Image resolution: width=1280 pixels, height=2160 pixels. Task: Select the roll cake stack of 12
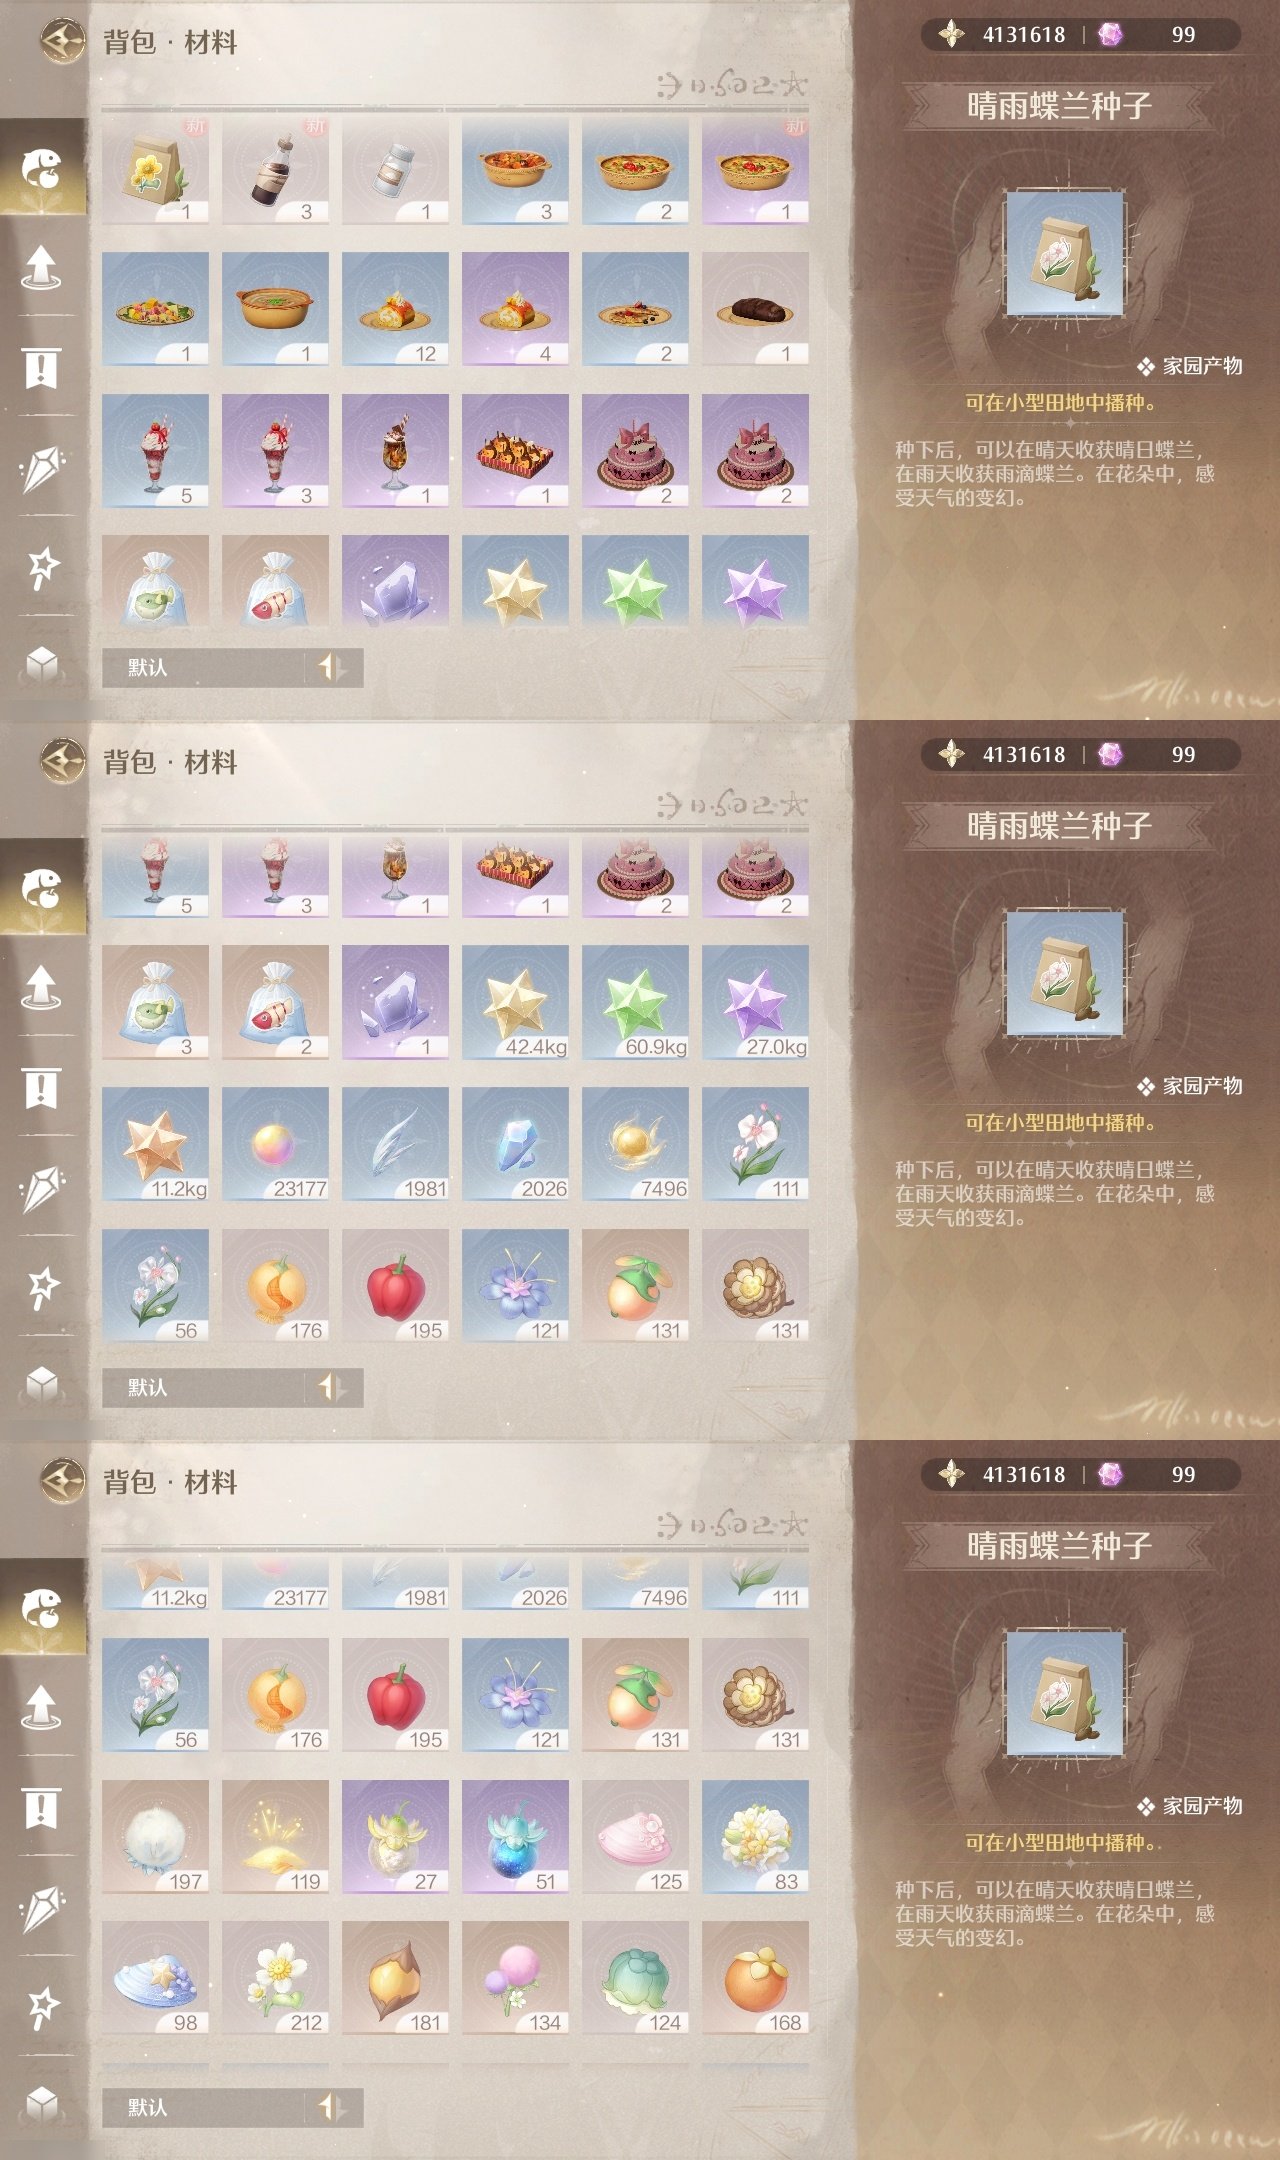pos(395,308)
